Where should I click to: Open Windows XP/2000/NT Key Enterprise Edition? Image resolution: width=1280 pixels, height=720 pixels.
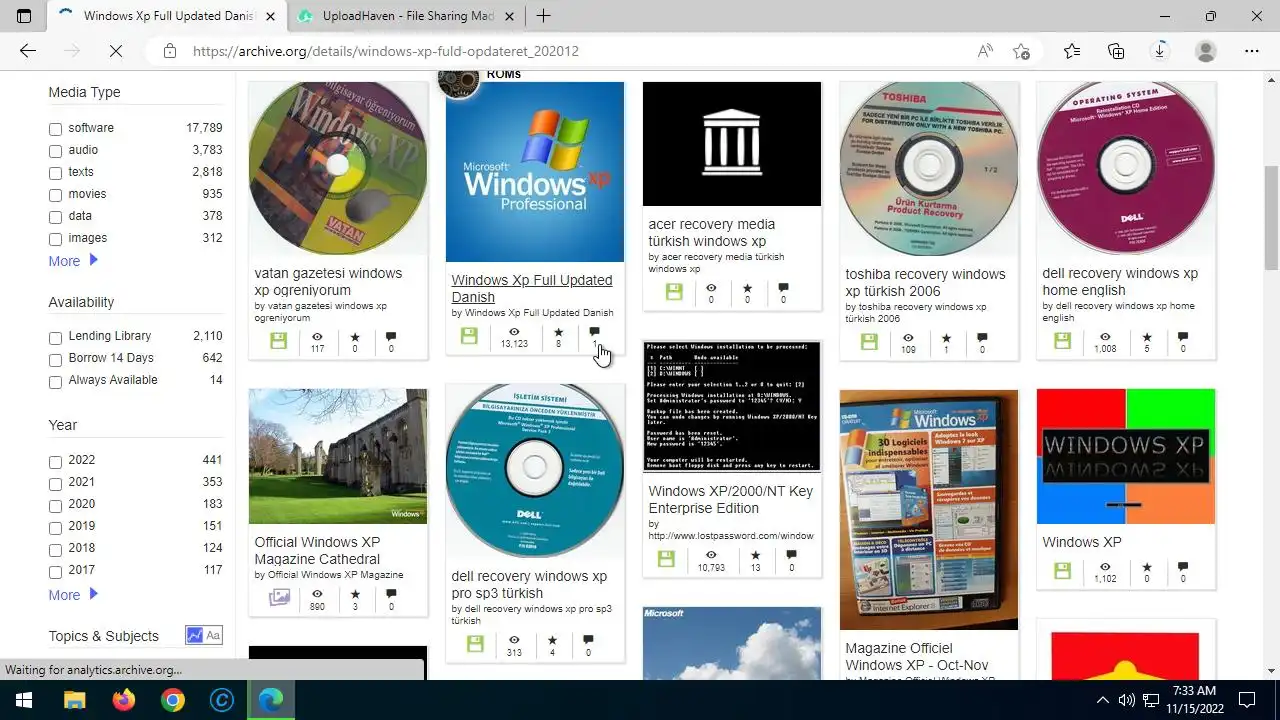(x=730, y=499)
